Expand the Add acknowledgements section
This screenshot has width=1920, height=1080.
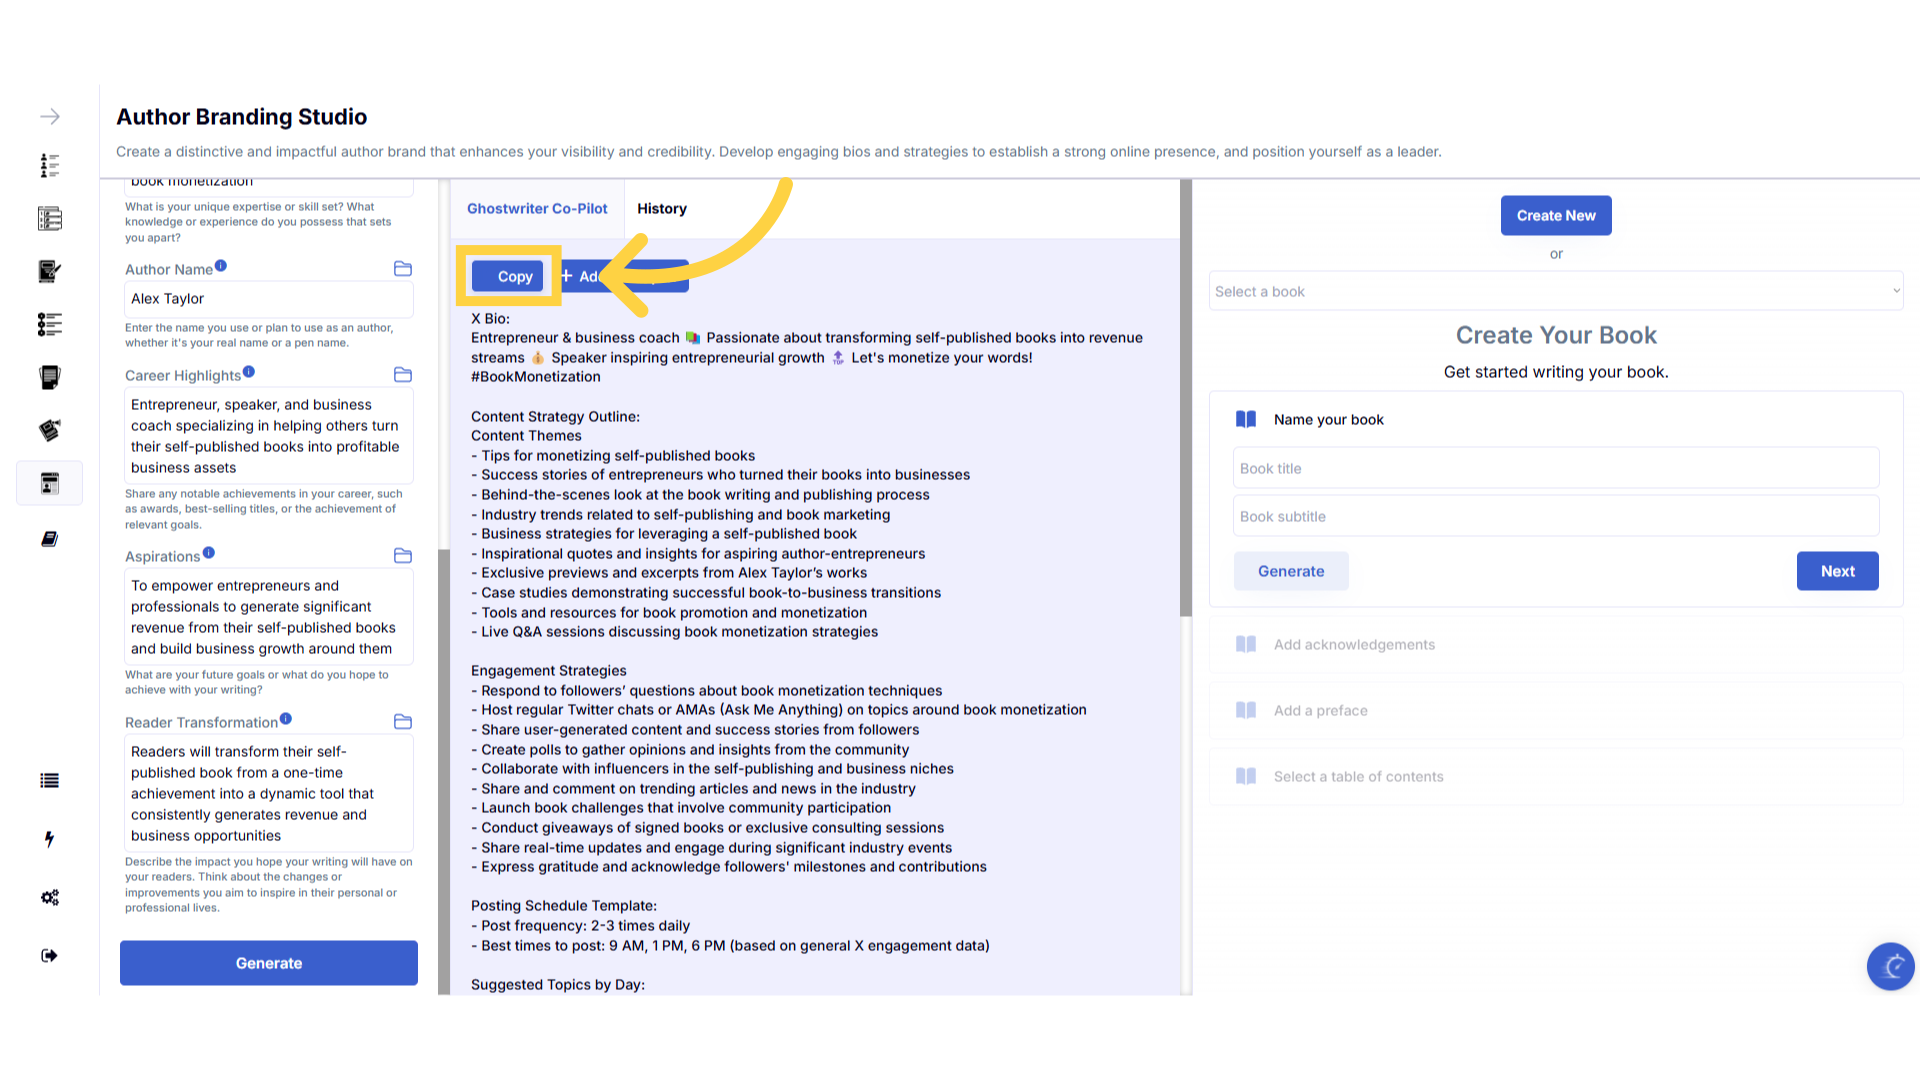point(1354,645)
